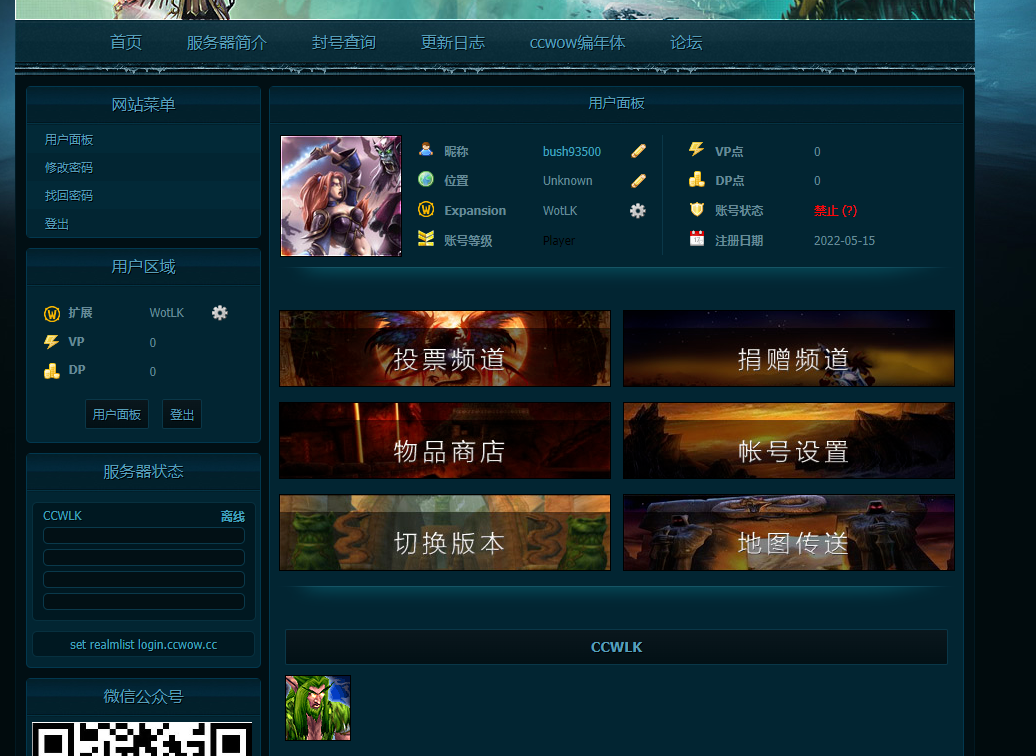Image resolution: width=1036 pixels, height=756 pixels.
Task: Go to 封号查询 in the top menu
Action: [344, 43]
